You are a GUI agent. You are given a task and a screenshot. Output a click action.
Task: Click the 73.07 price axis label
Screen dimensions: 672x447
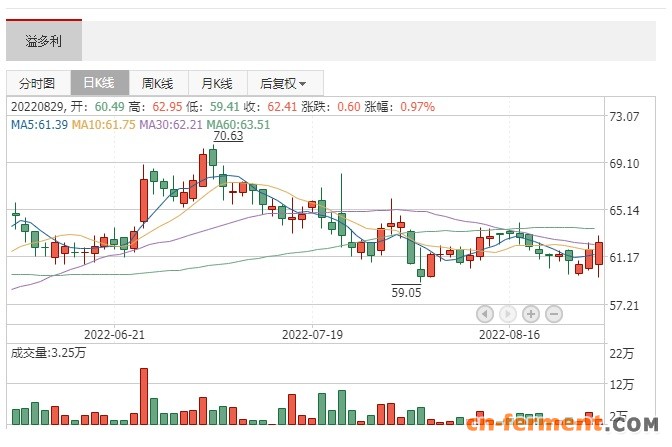[624, 117]
